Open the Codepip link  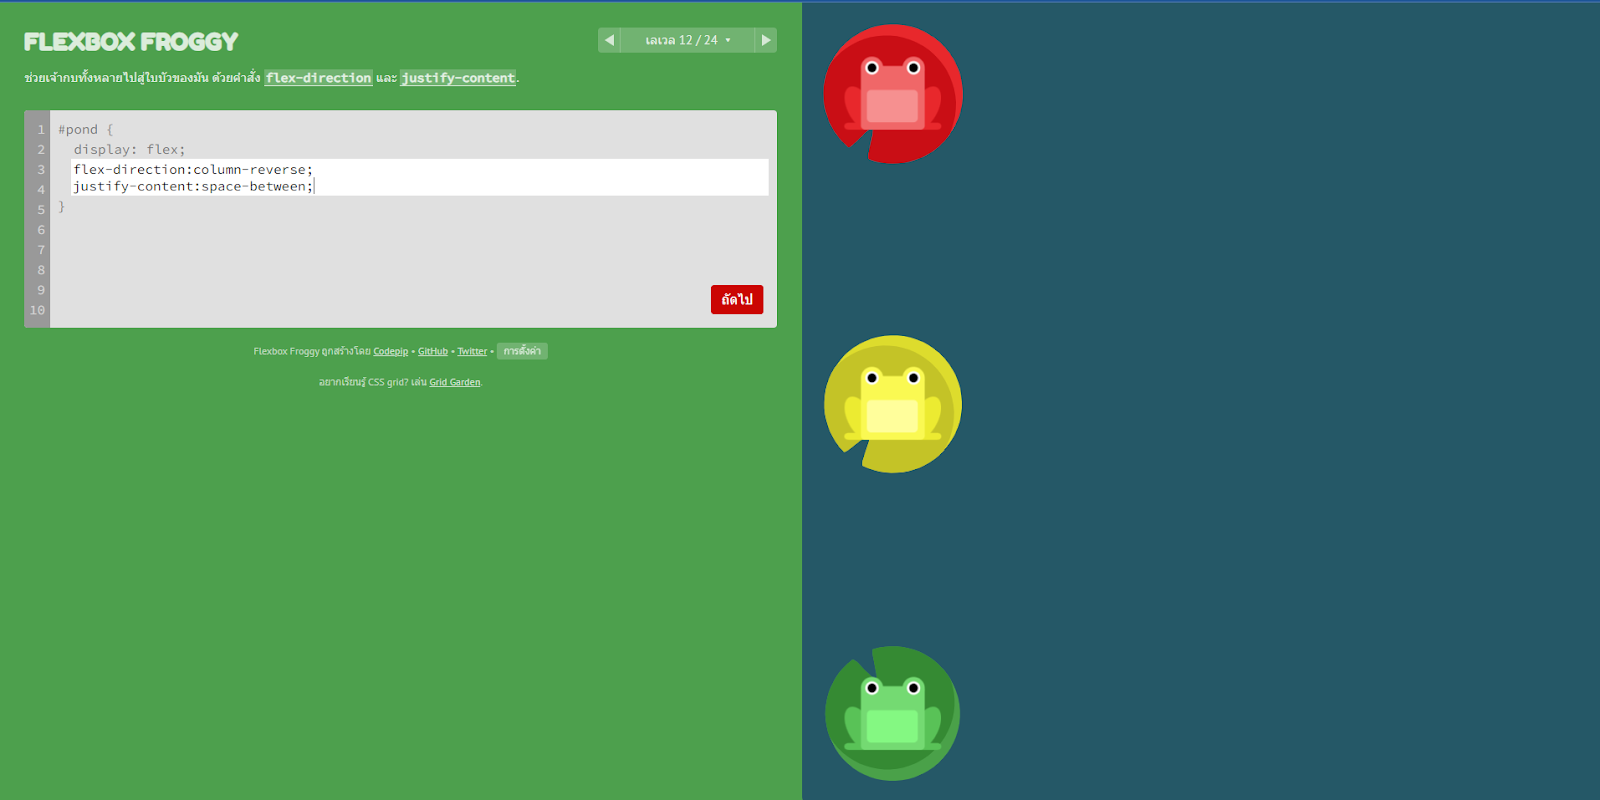[391, 352]
